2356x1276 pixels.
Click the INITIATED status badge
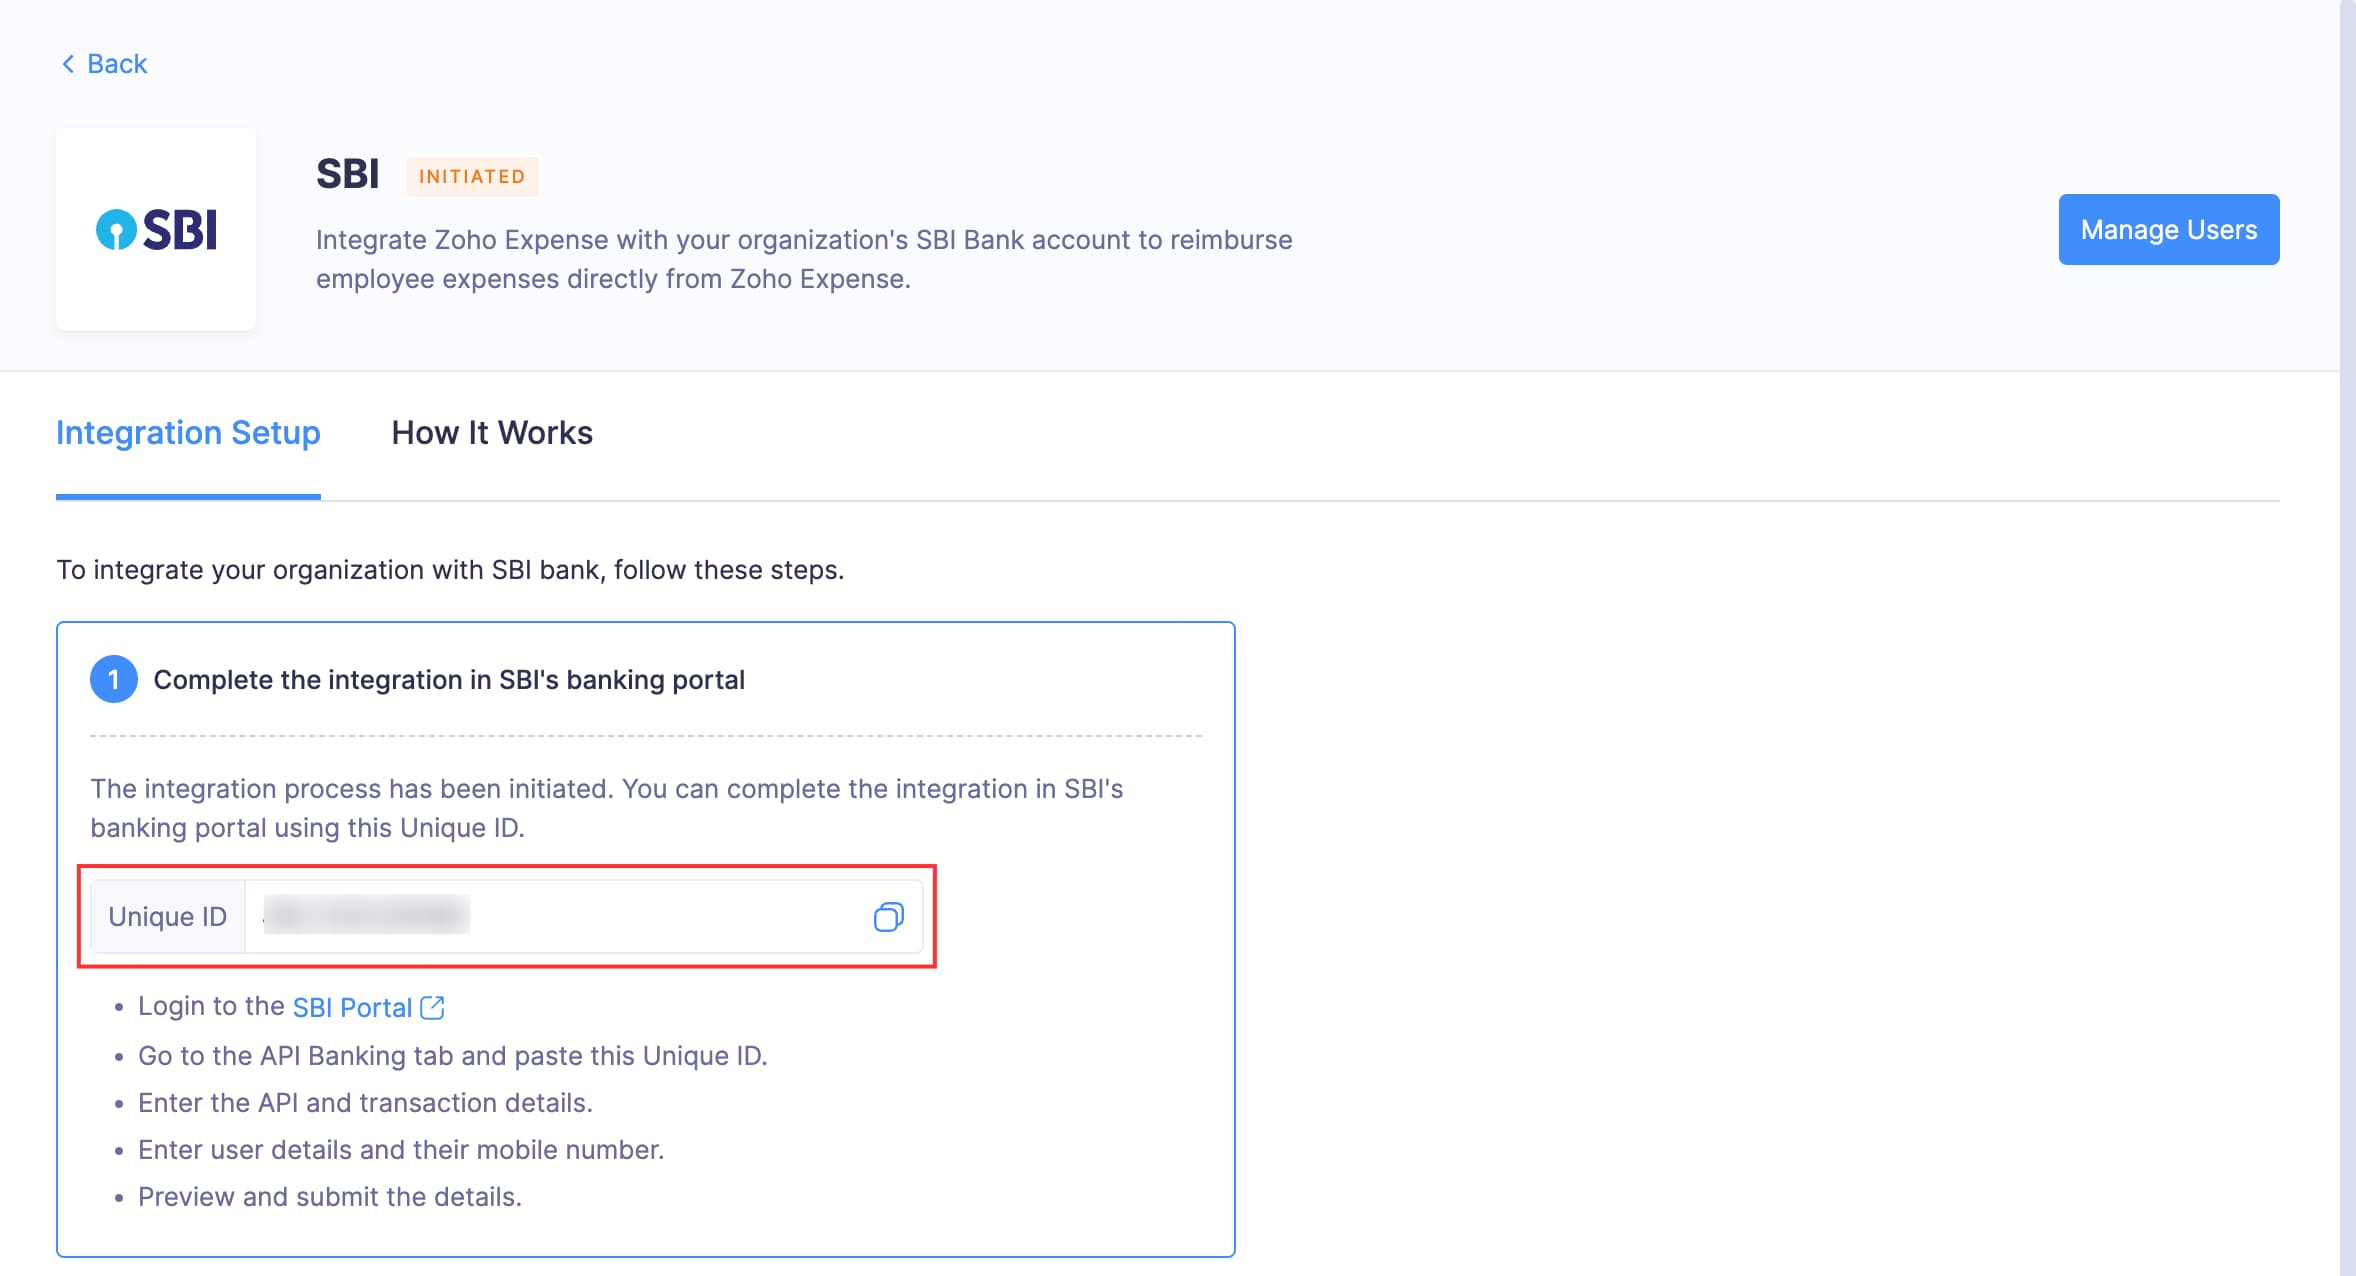coord(472,177)
